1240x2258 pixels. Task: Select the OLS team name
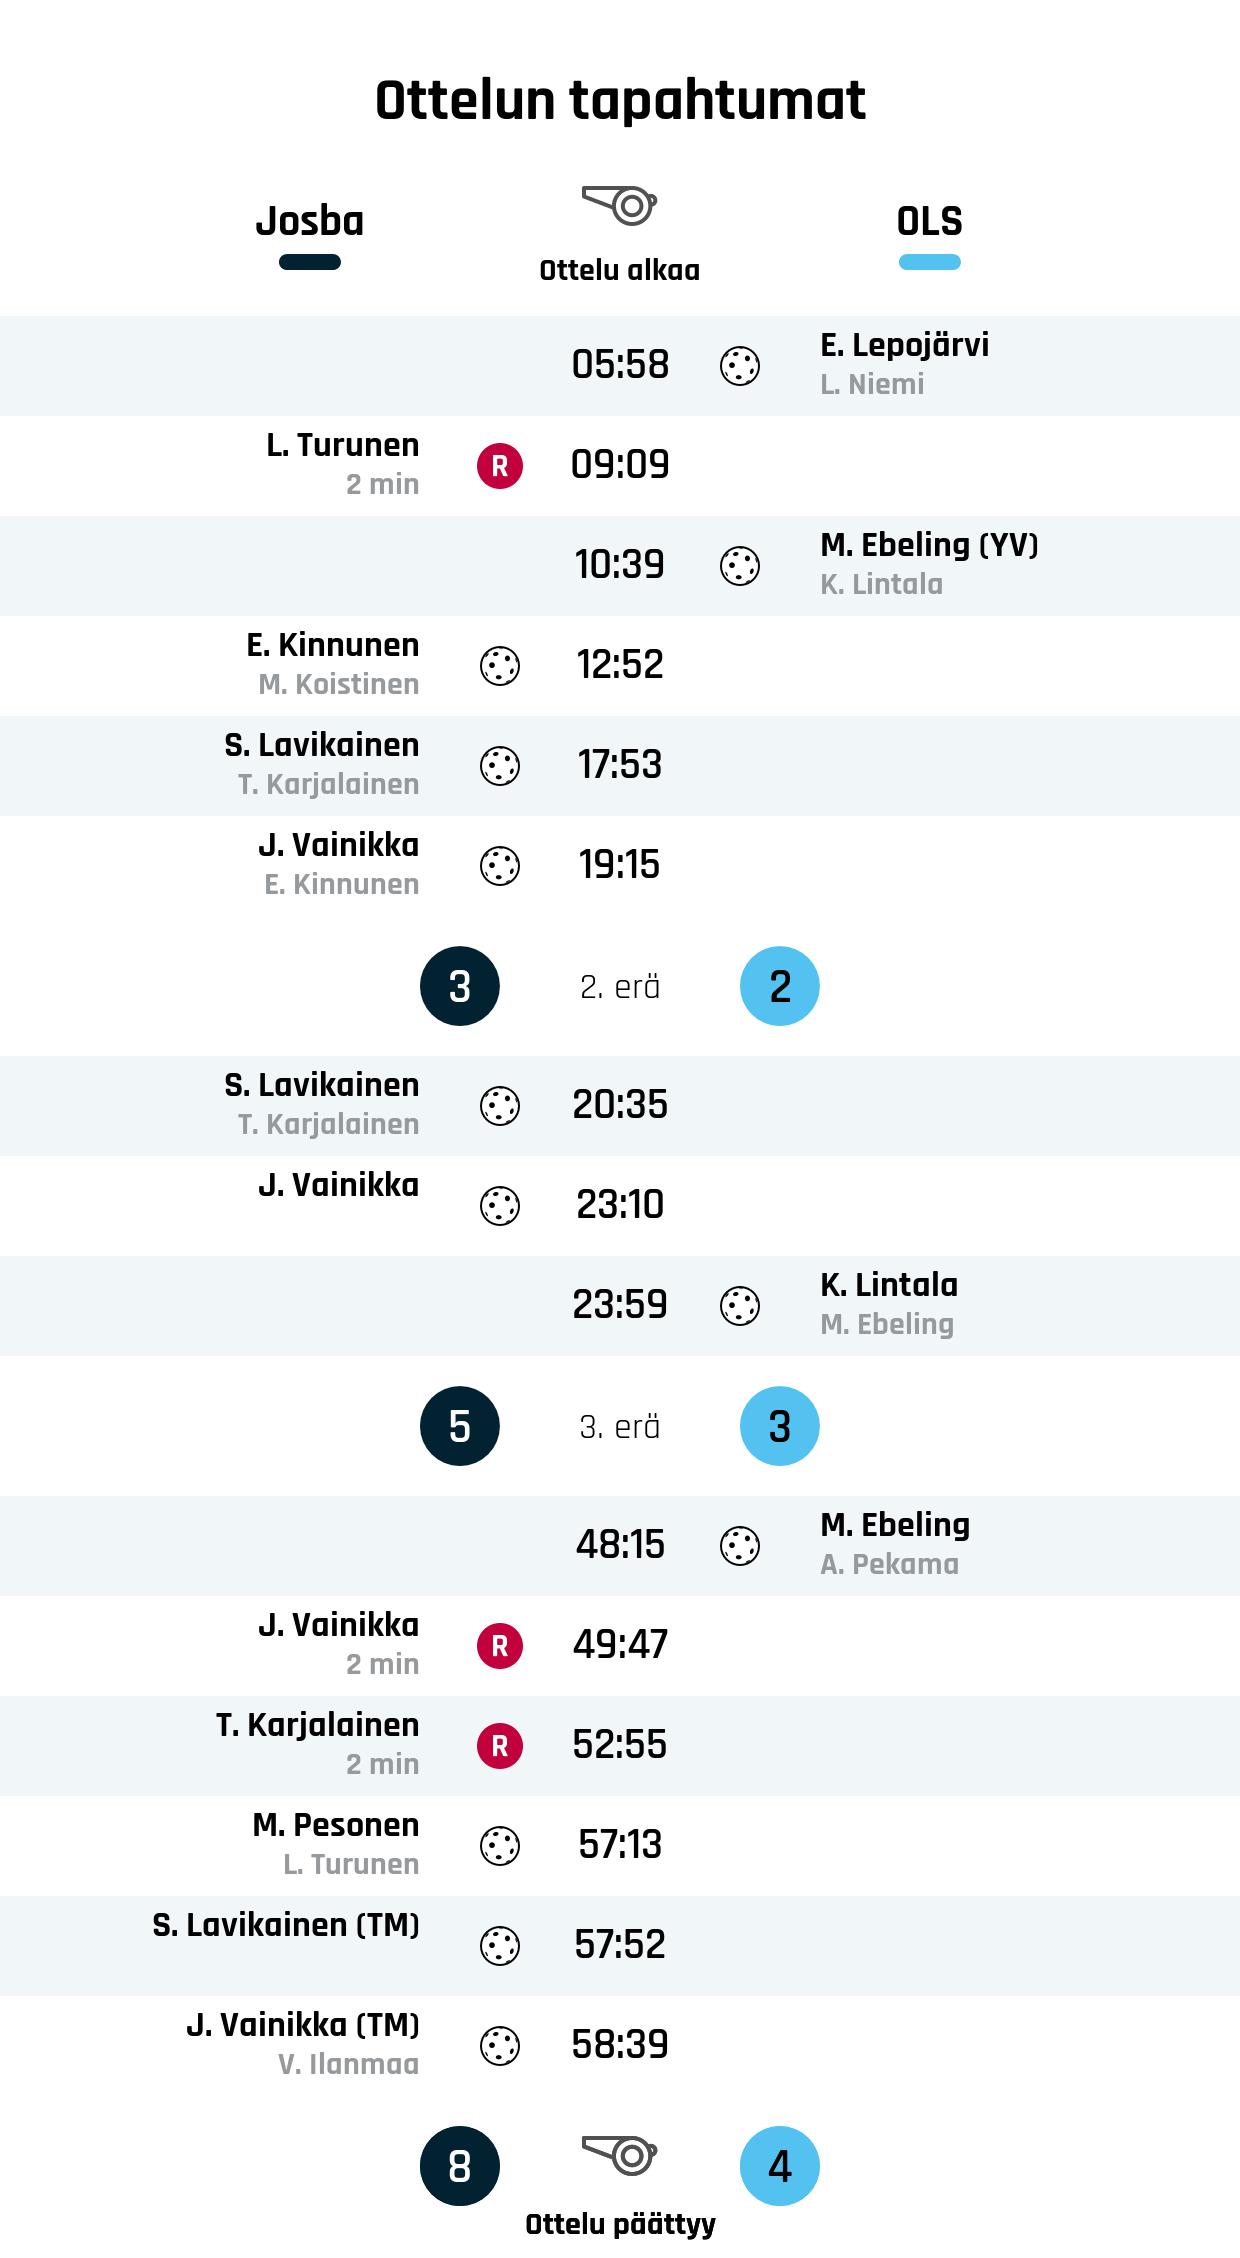click(x=929, y=221)
